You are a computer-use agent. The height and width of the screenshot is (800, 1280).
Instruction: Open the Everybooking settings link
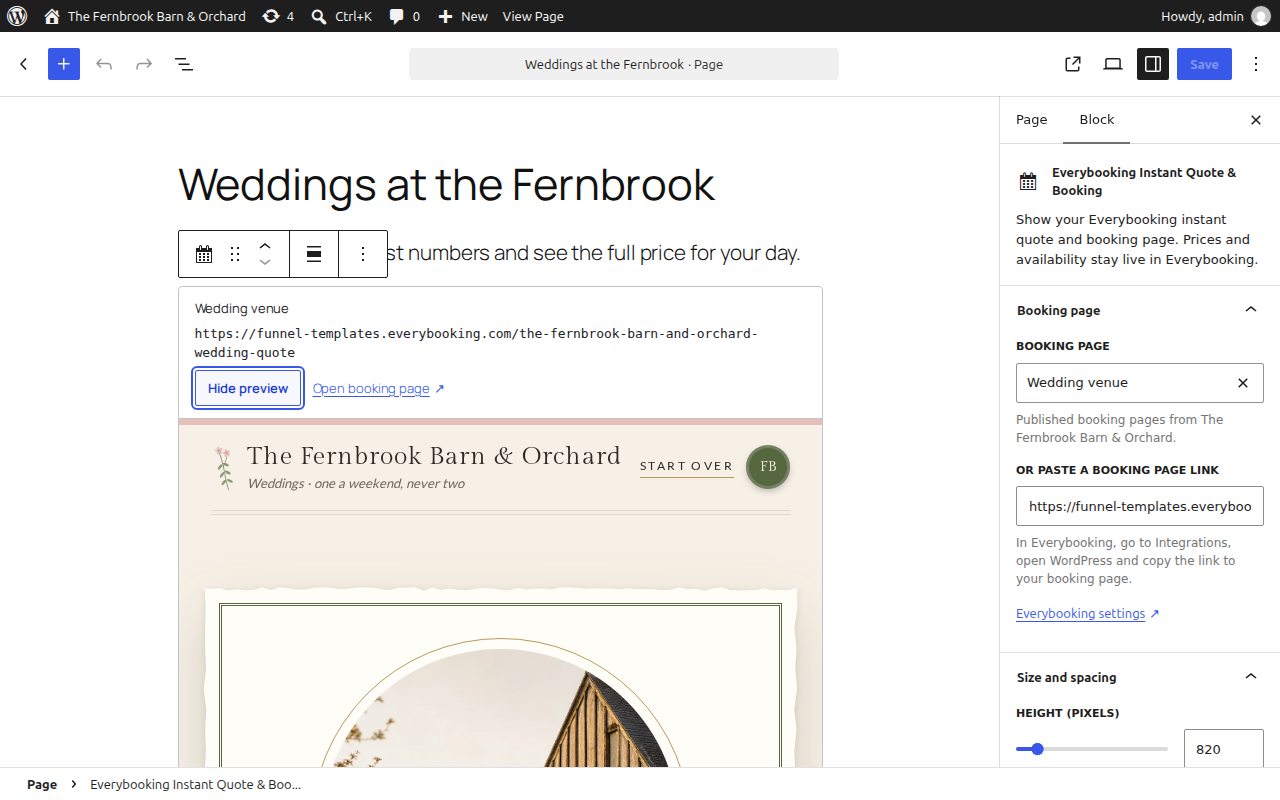pyautogui.click(x=1087, y=613)
